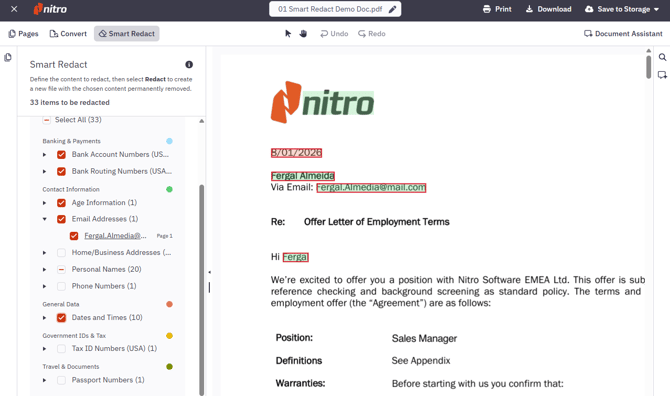Click the highlighted Fergal after Hi
670x396 pixels.
pos(295,257)
